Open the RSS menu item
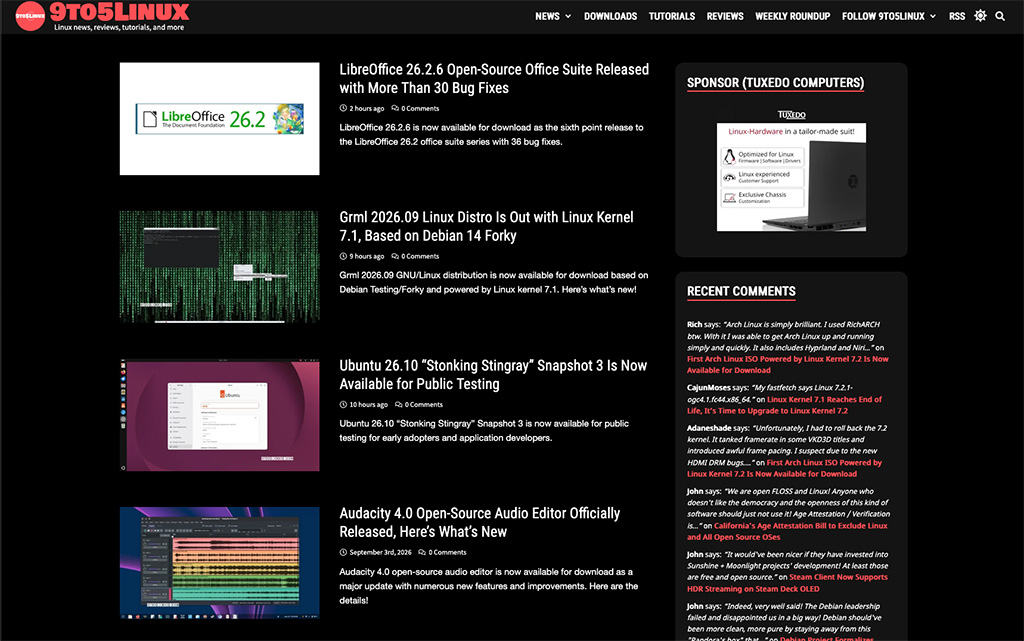This screenshot has height=641, width=1024. (957, 16)
